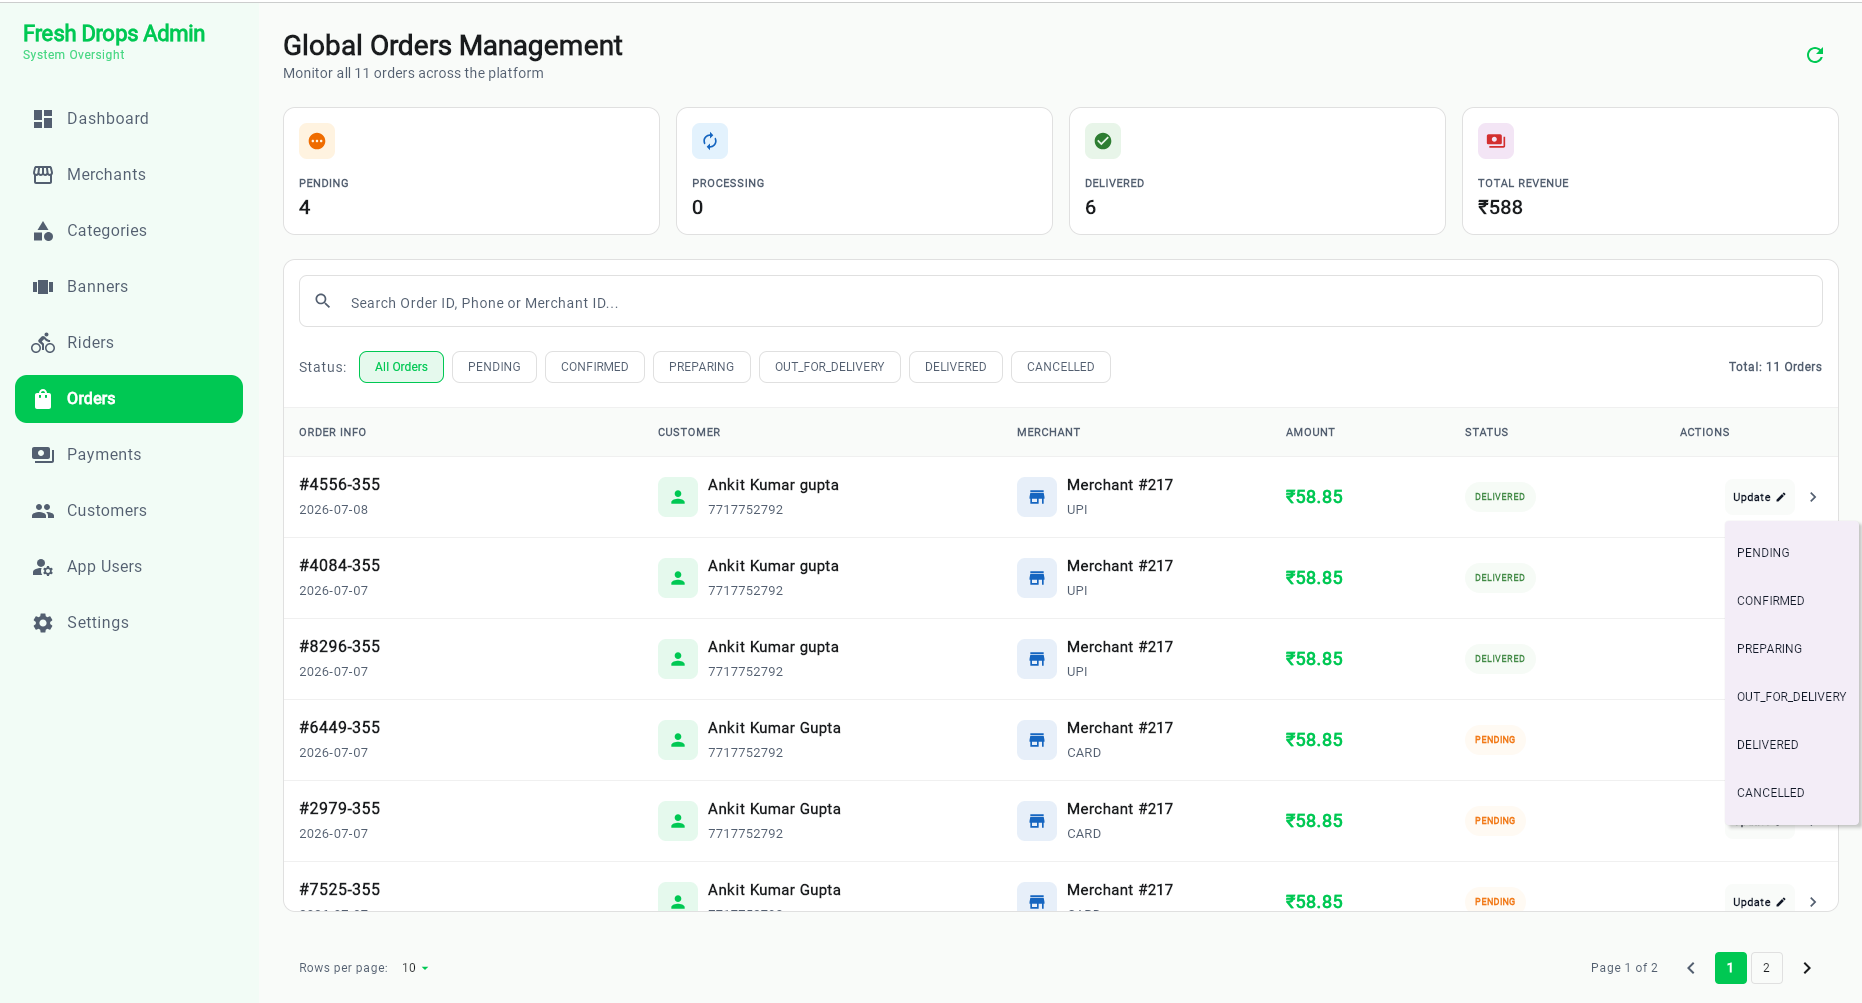Go to Riders page
The width and height of the screenshot is (1862, 1003).
(x=129, y=343)
